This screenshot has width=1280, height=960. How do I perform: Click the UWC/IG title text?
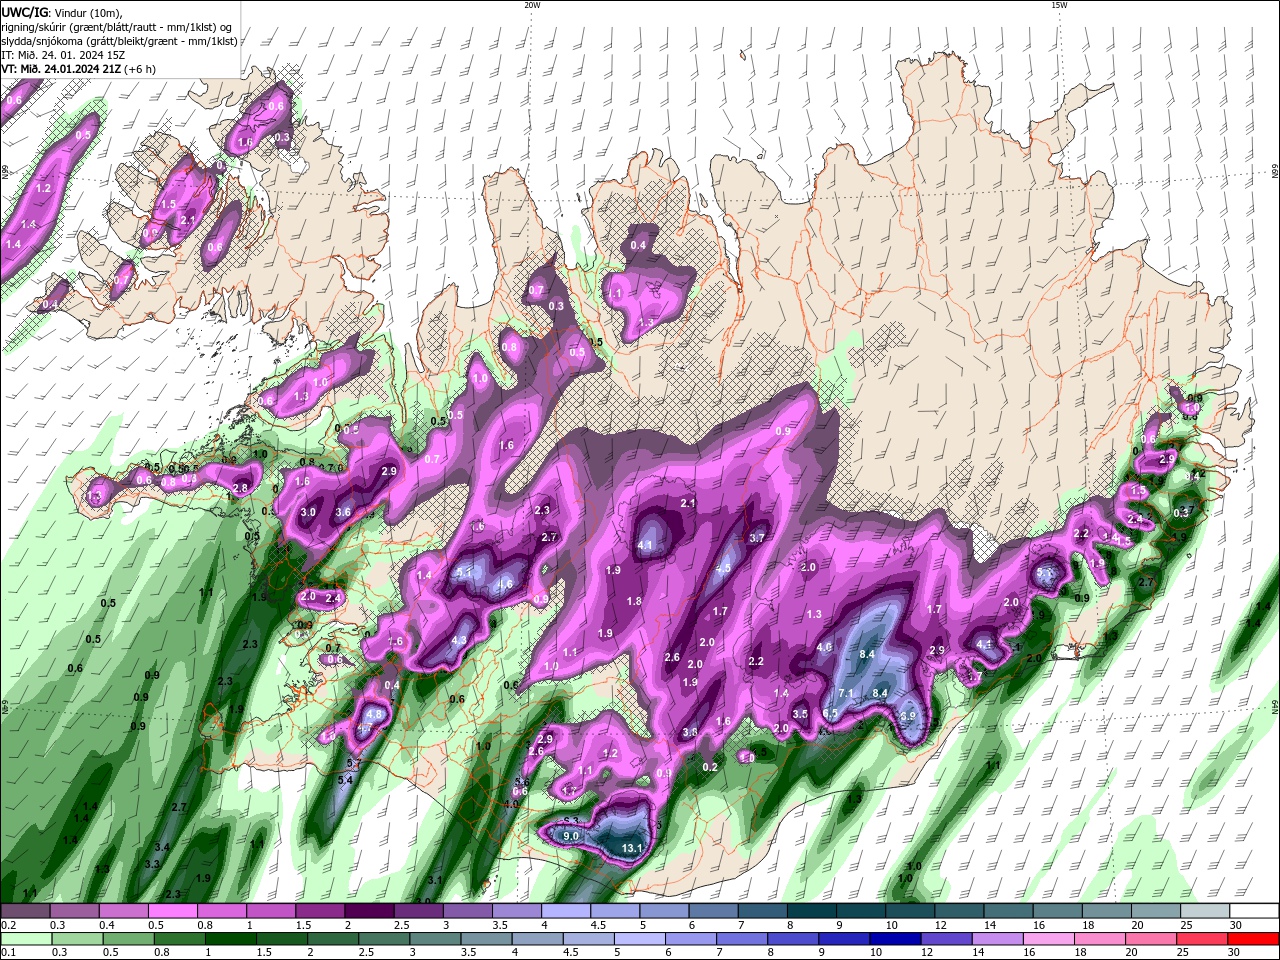[x=23, y=12]
